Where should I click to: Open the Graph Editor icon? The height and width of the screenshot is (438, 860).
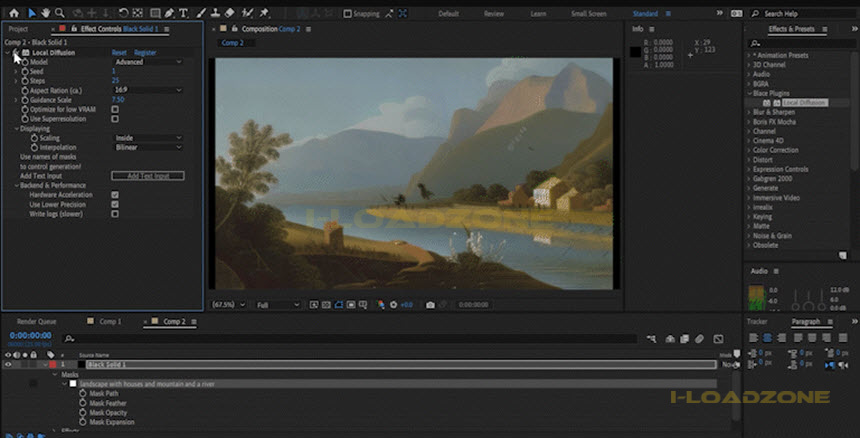tap(718, 339)
